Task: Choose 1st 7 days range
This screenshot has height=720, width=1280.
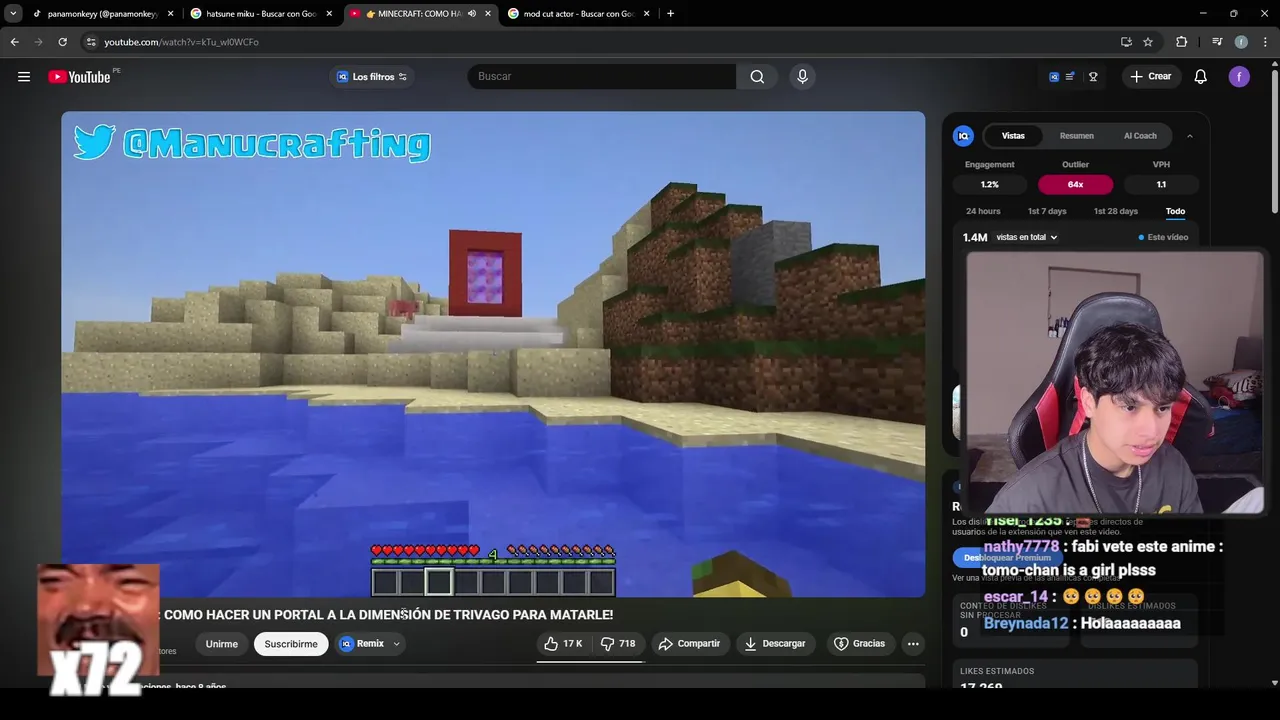Action: coord(1047,211)
